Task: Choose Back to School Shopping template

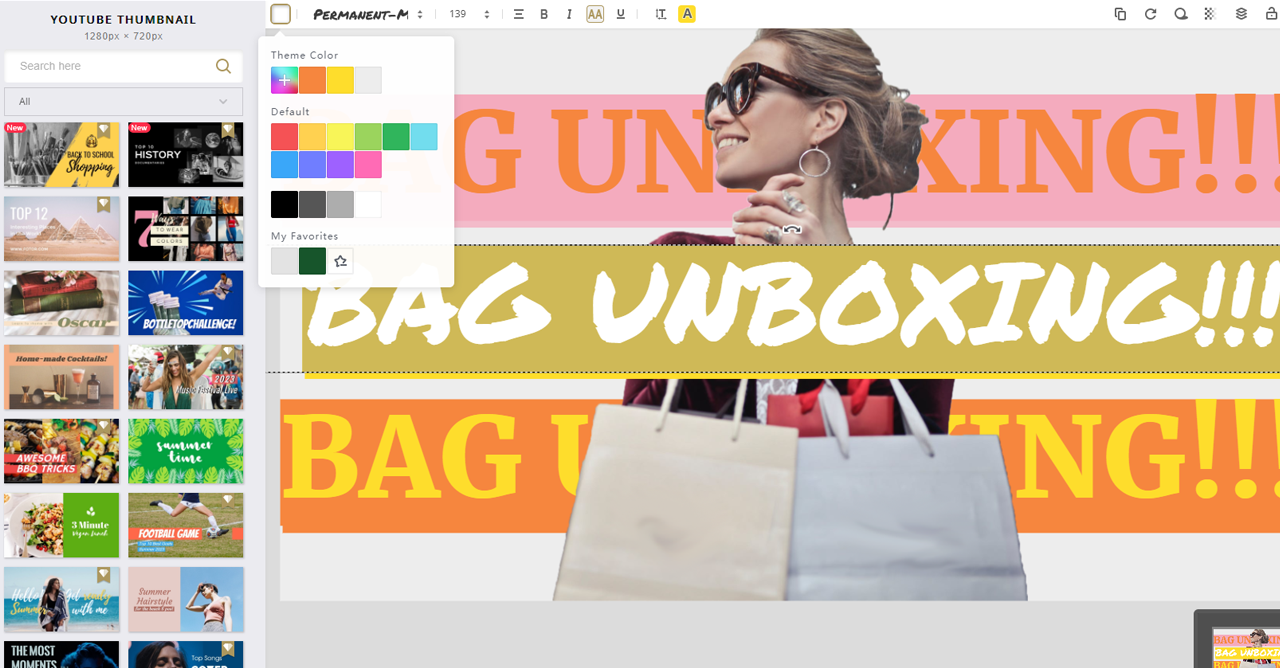Action: (62, 155)
